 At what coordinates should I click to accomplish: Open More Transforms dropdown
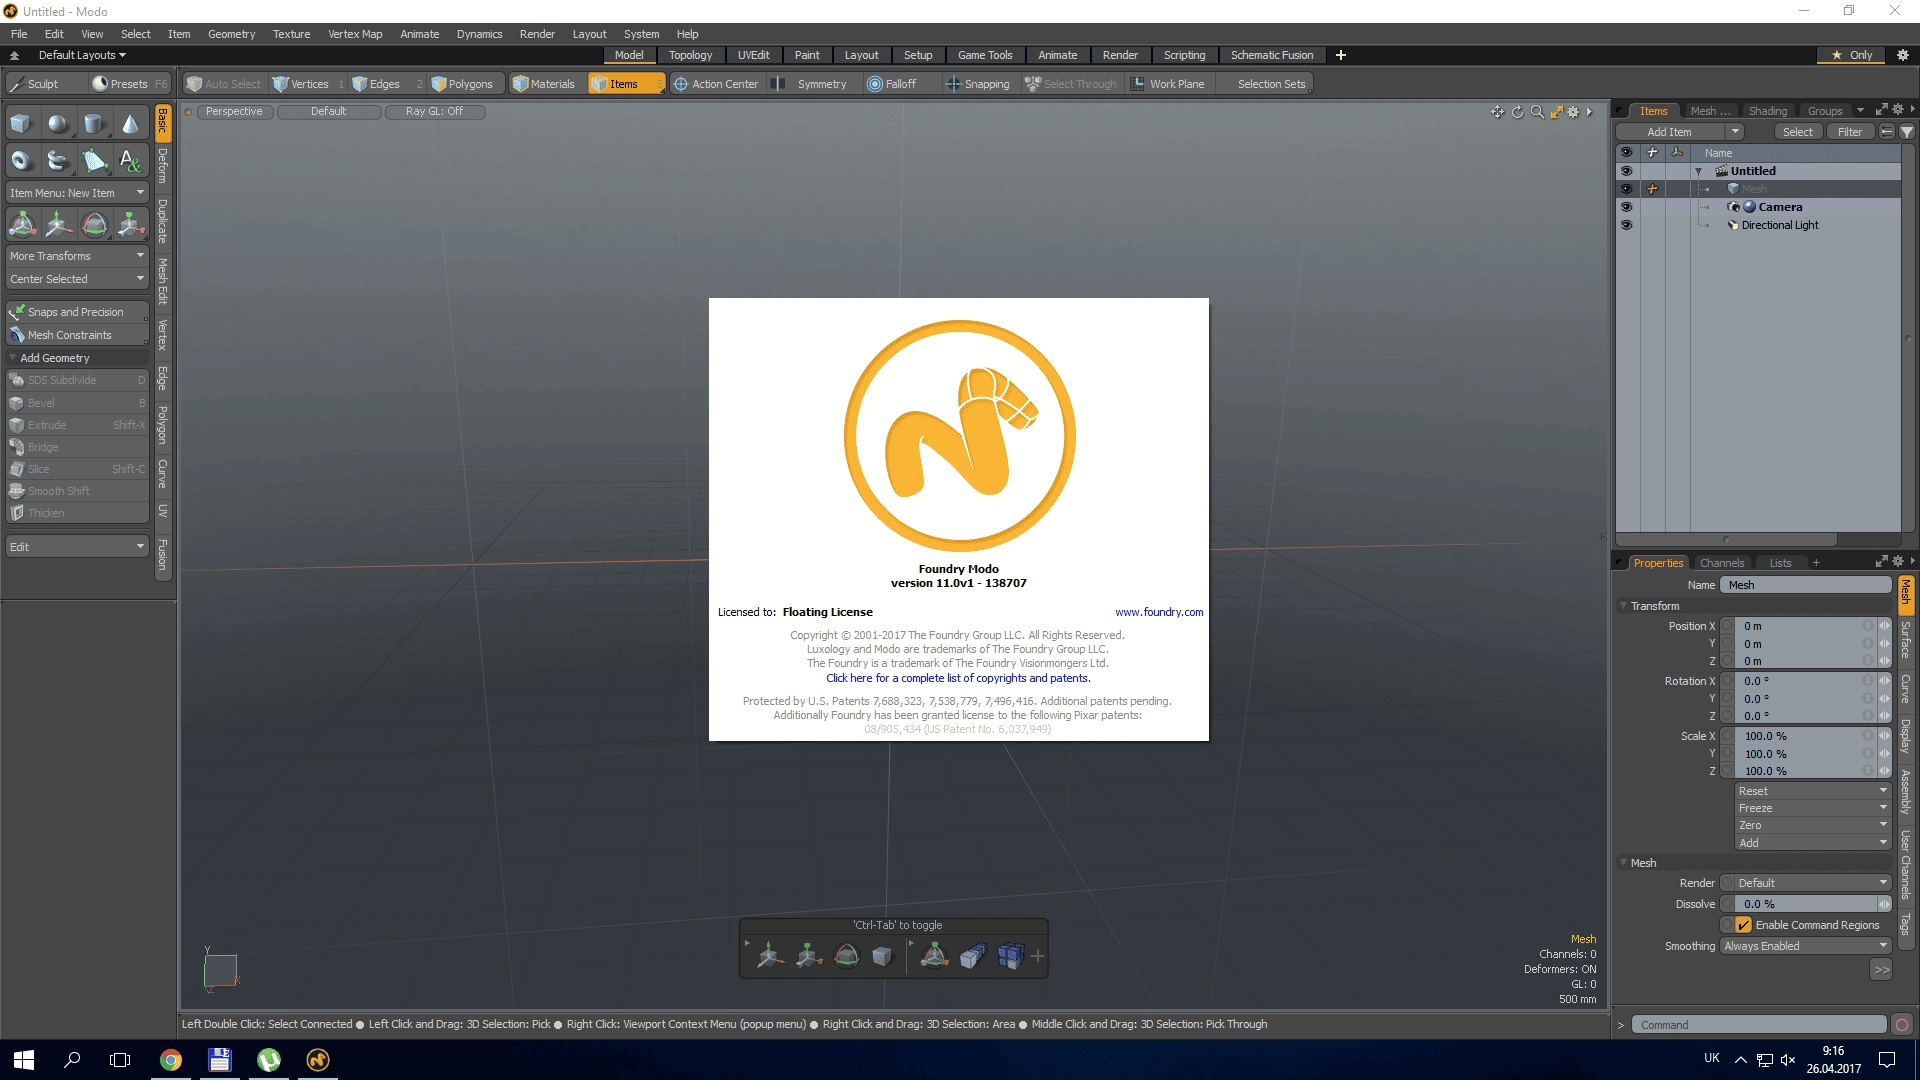click(x=77, y=256)
